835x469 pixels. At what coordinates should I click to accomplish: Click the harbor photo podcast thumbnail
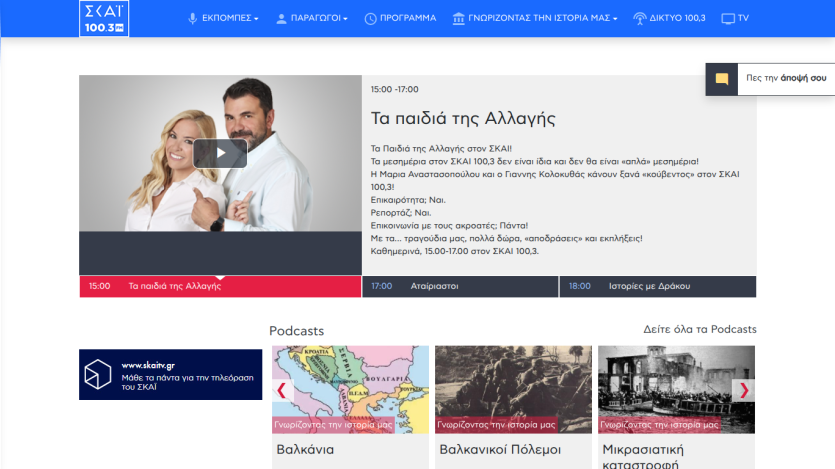coord(676,389)
